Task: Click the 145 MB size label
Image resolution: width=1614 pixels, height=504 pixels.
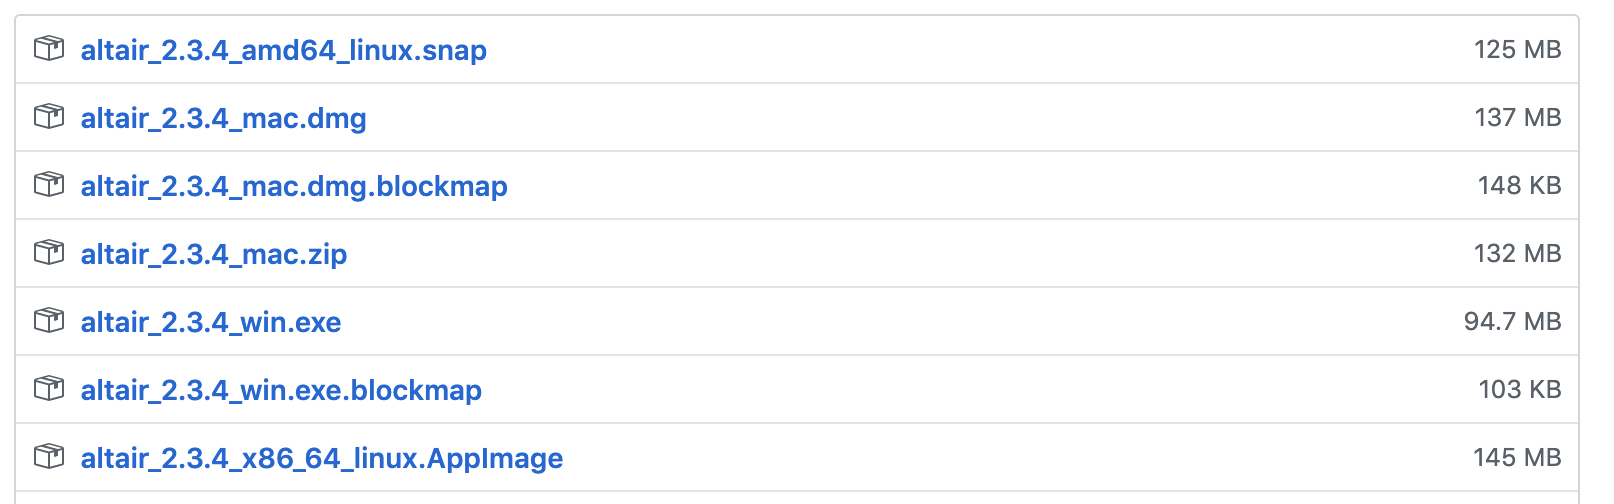Action: coord(1517,457)
